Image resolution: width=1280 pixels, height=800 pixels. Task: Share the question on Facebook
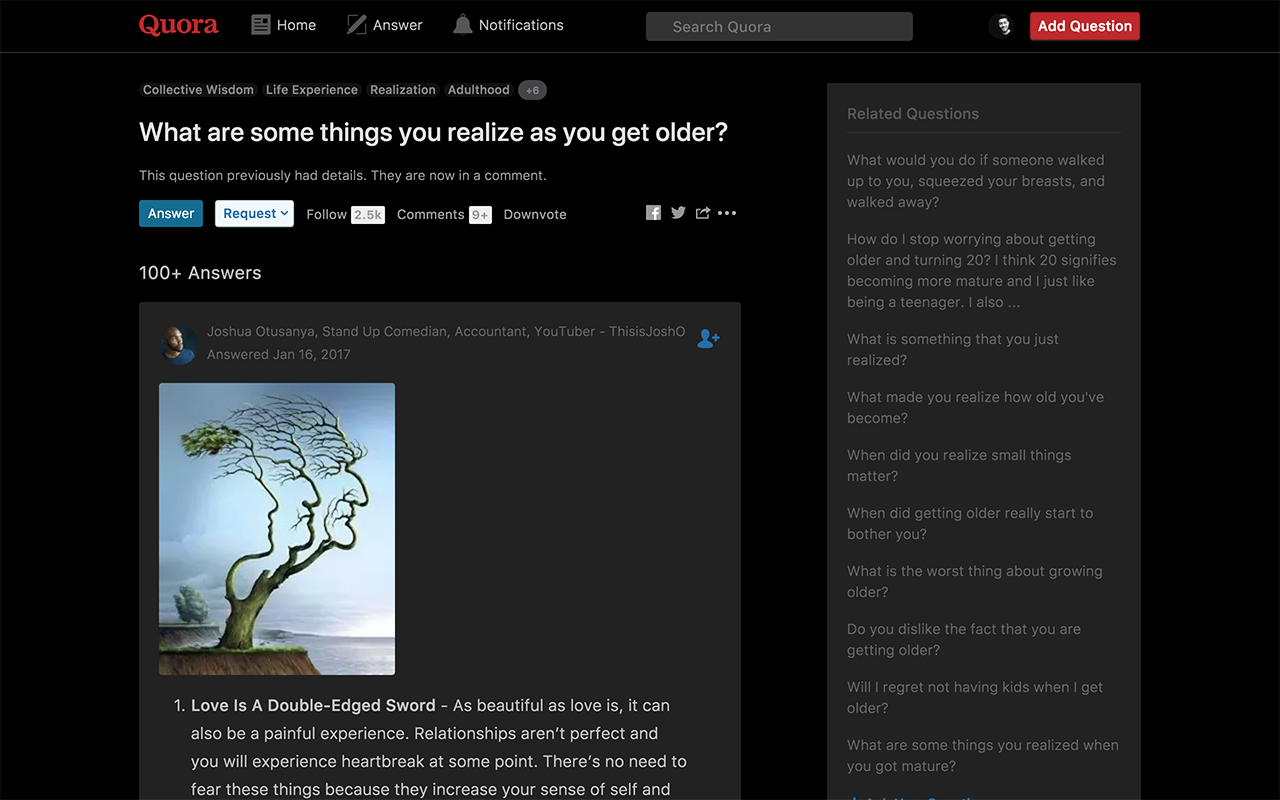653,212
